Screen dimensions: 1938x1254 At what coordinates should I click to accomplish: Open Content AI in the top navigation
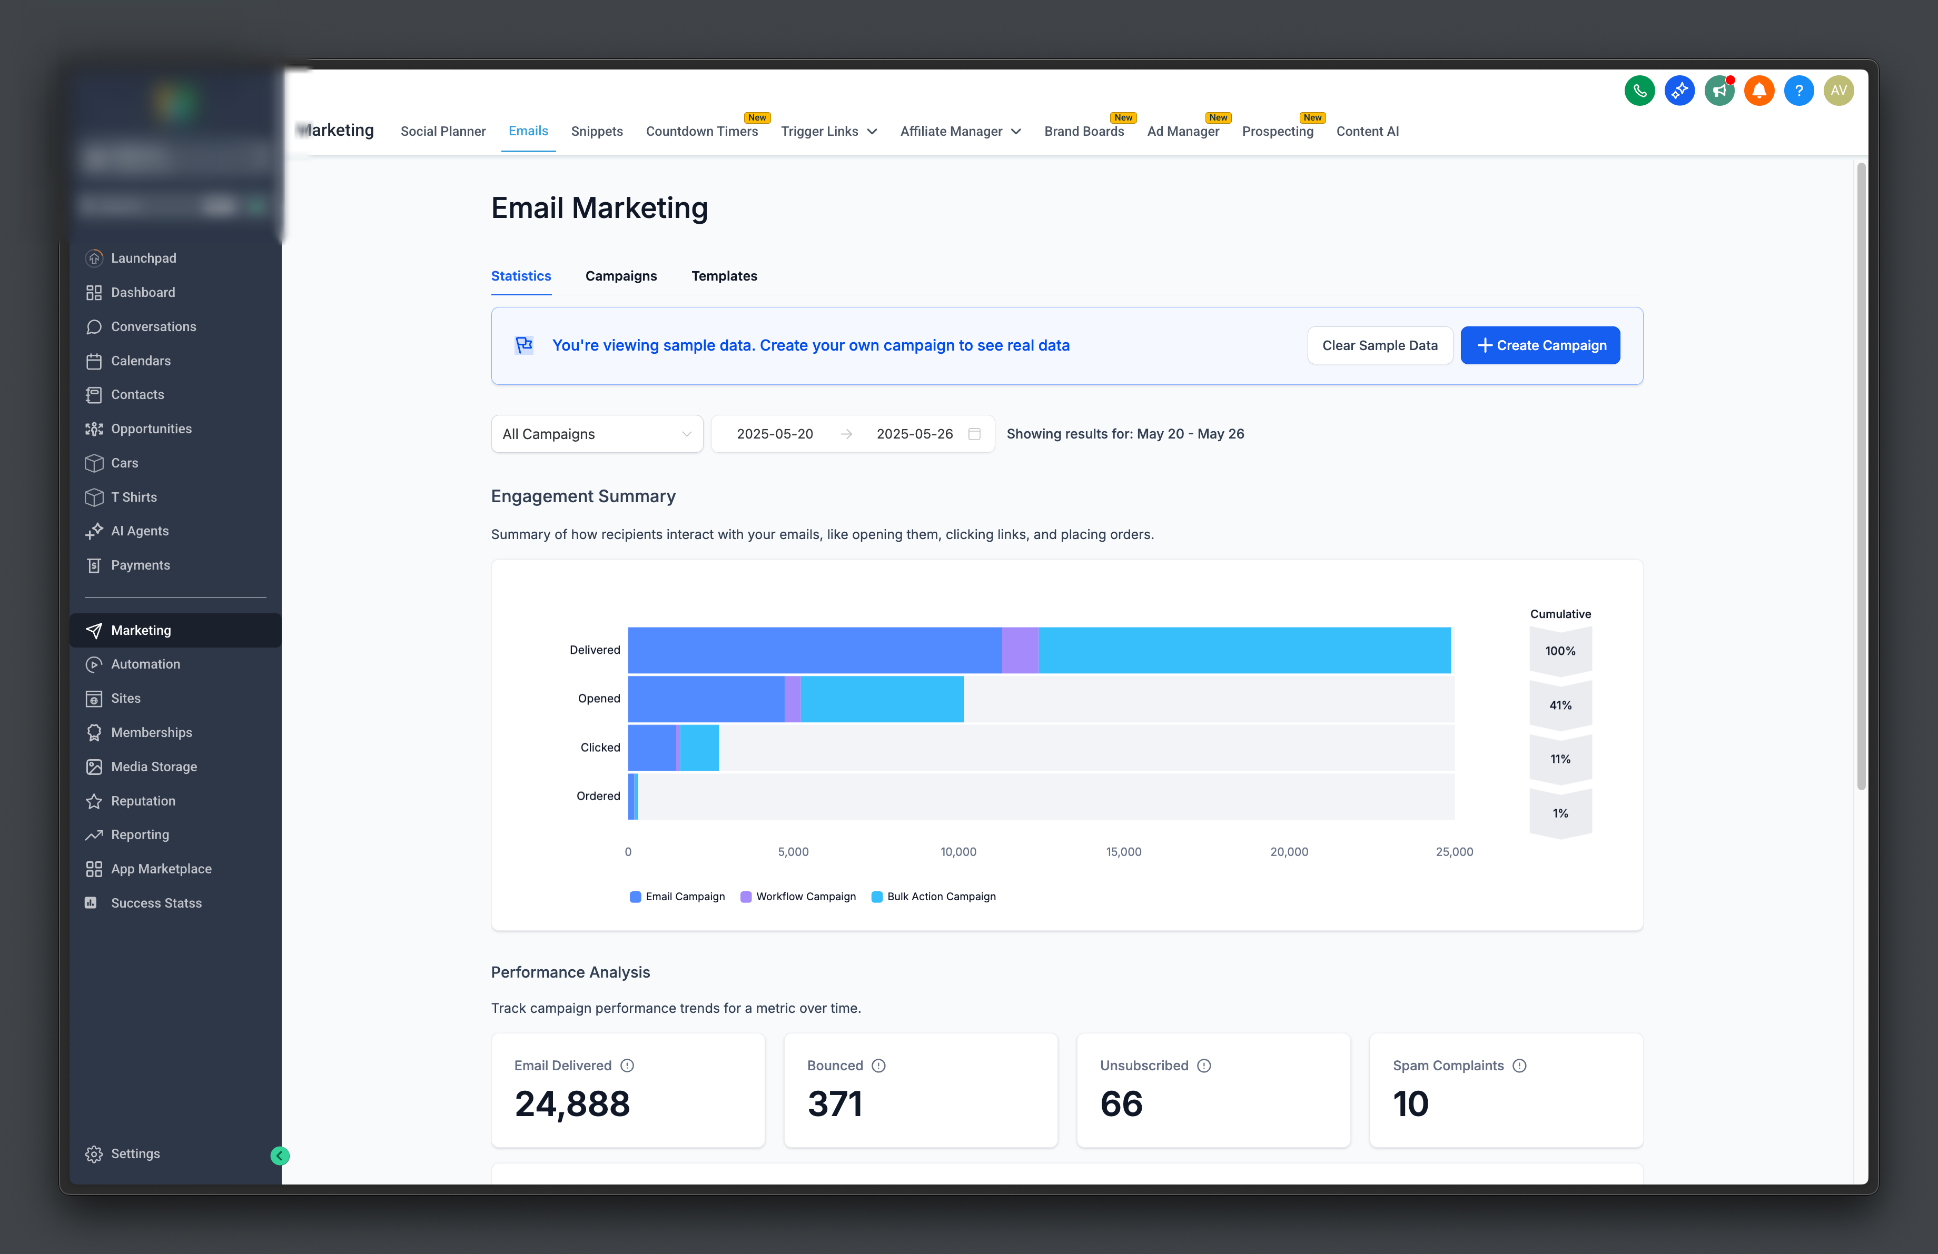1367,132
